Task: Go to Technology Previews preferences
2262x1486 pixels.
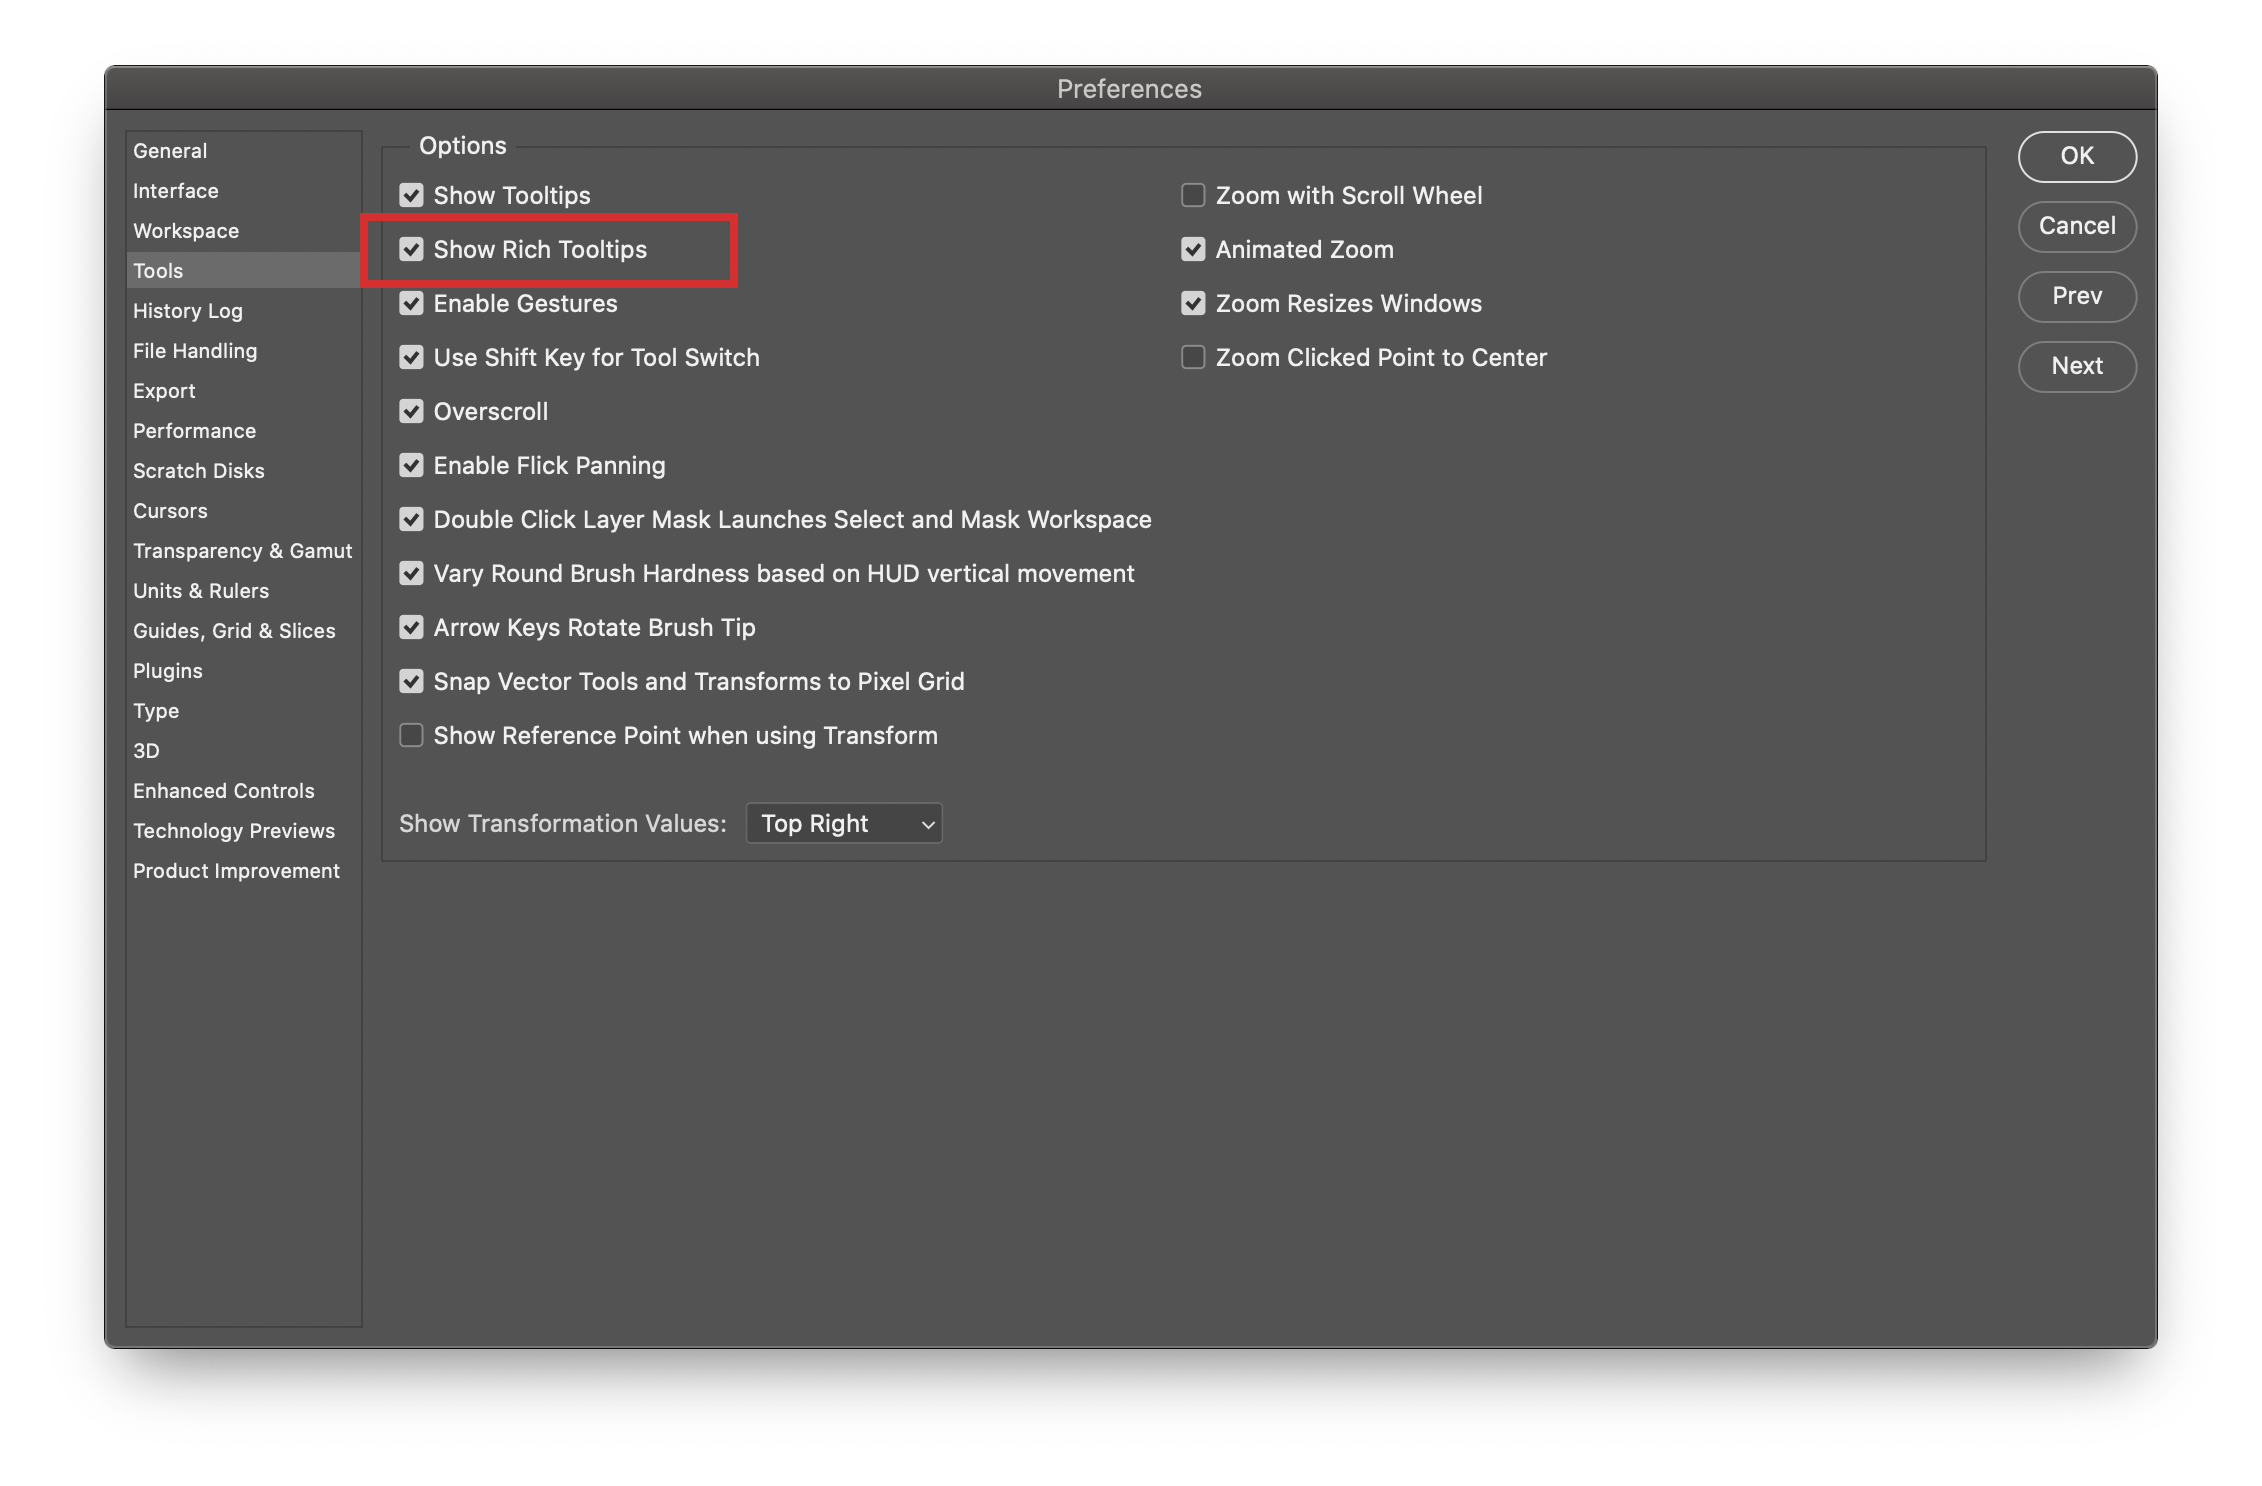Action: pos(234,830)
